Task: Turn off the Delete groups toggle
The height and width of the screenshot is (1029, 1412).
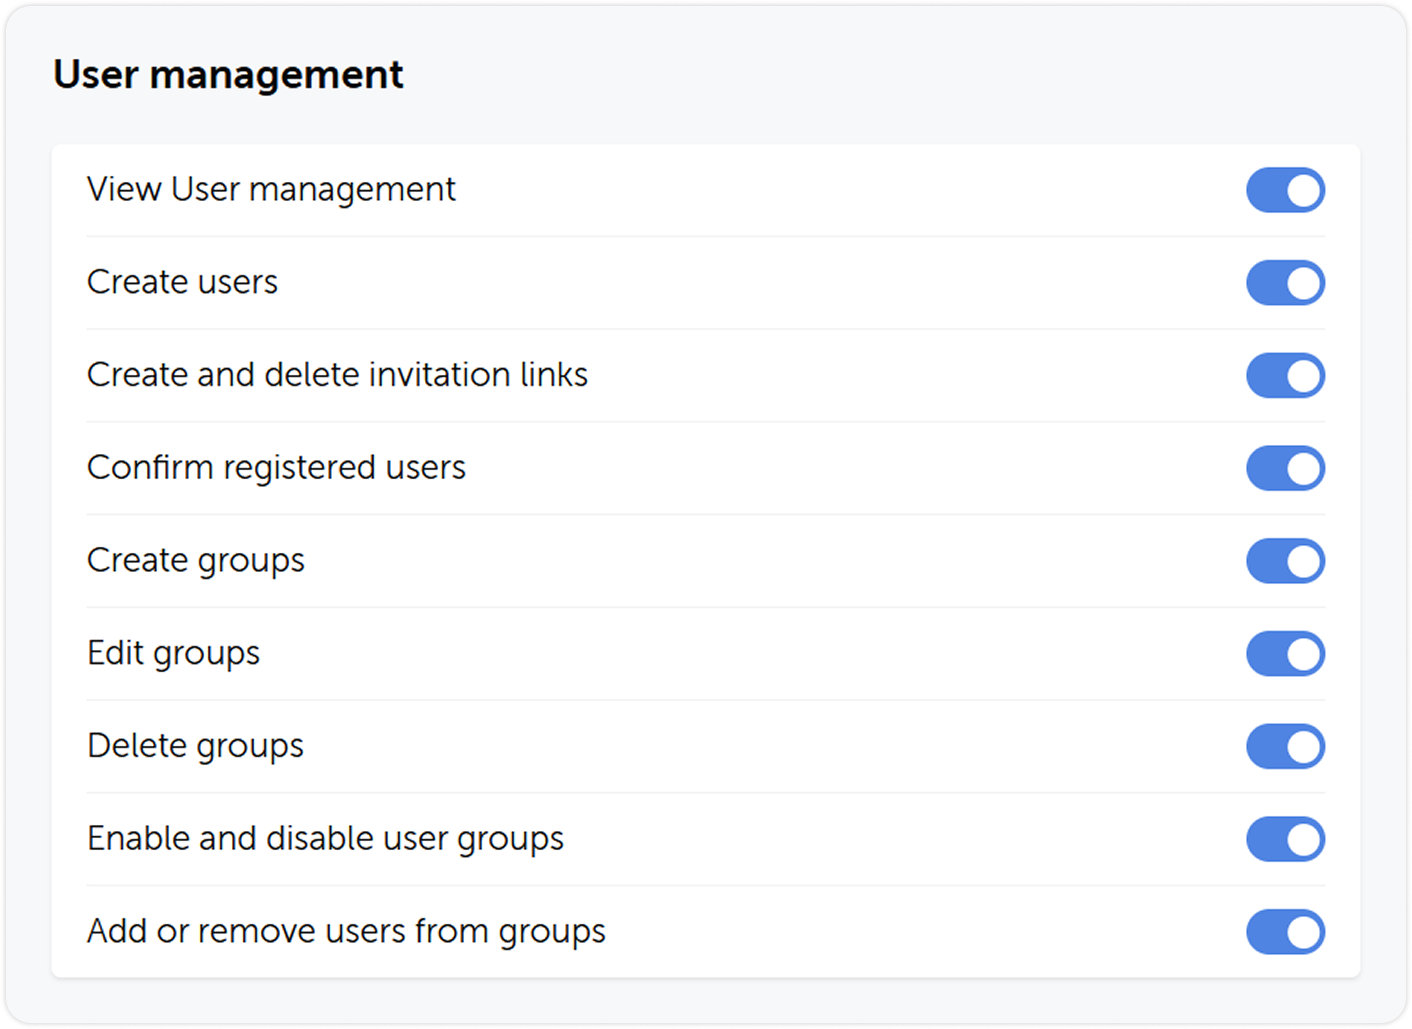Action: [1286, 746]
